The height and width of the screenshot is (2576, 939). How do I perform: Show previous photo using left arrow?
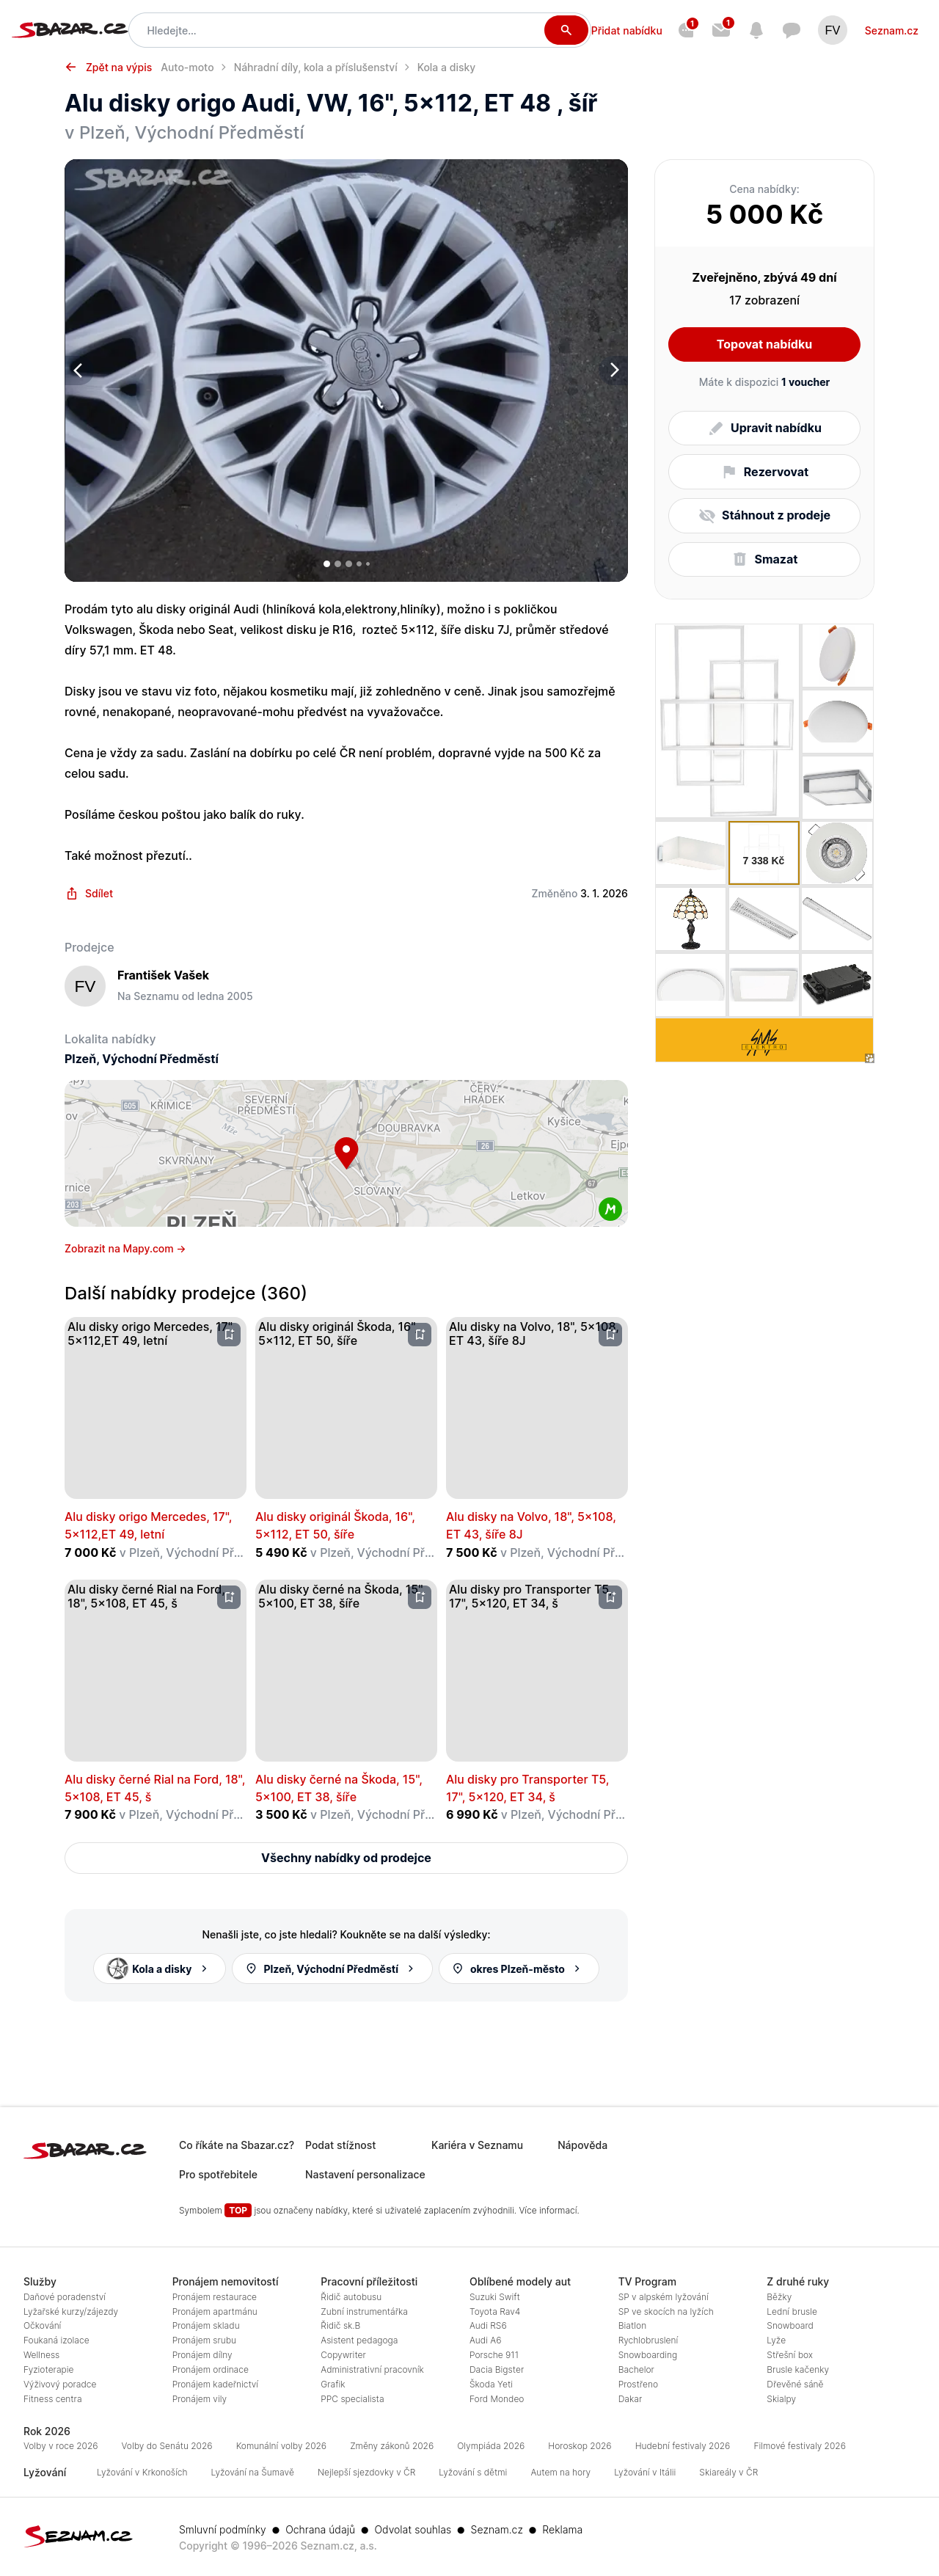[x=79, y=370]
